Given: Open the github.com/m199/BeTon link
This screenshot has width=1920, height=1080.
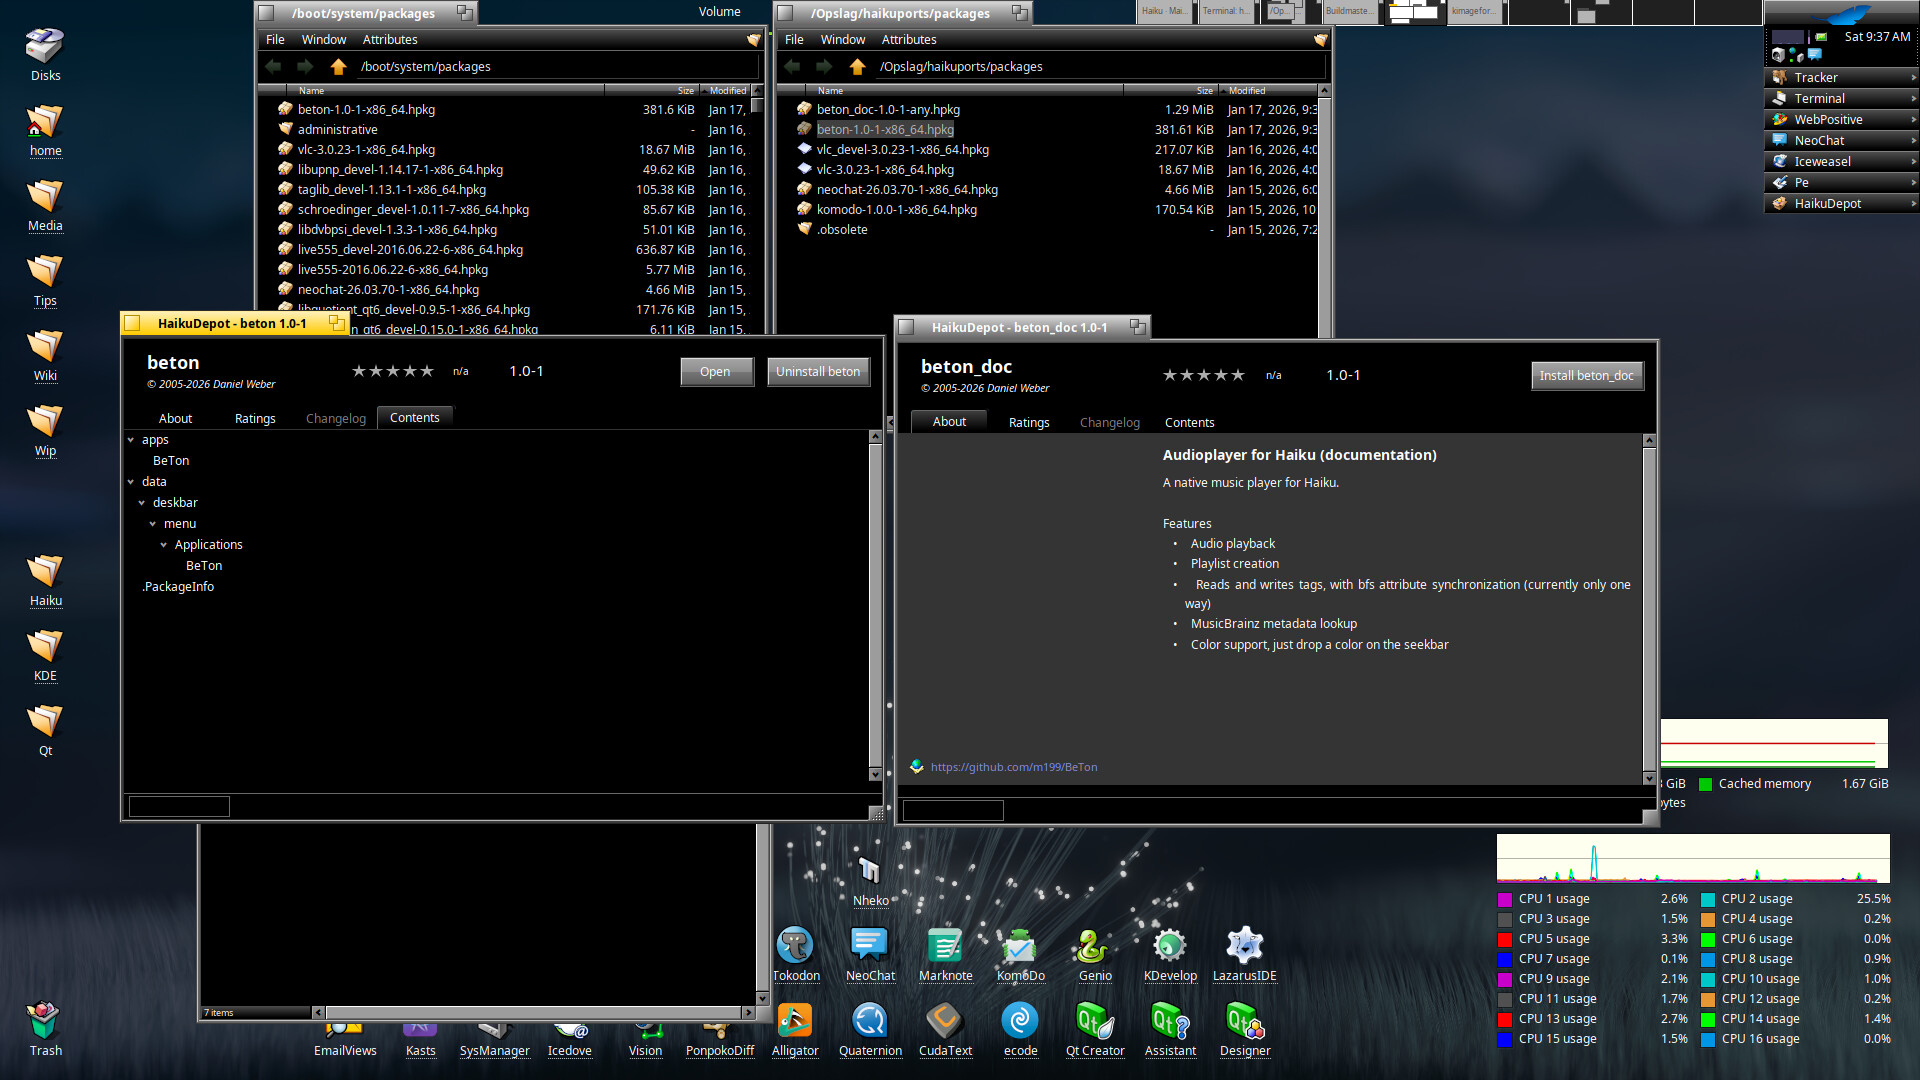Looking at the screenshot, I should [x=1013, y=767].
